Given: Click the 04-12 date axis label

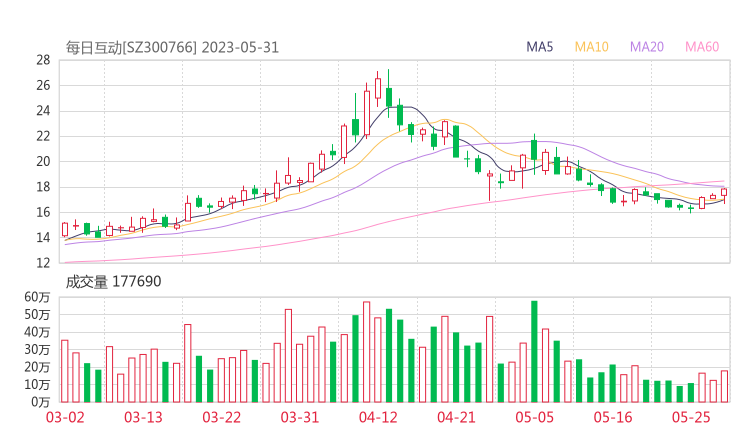Looking at the screenshot, I should 378,417.
